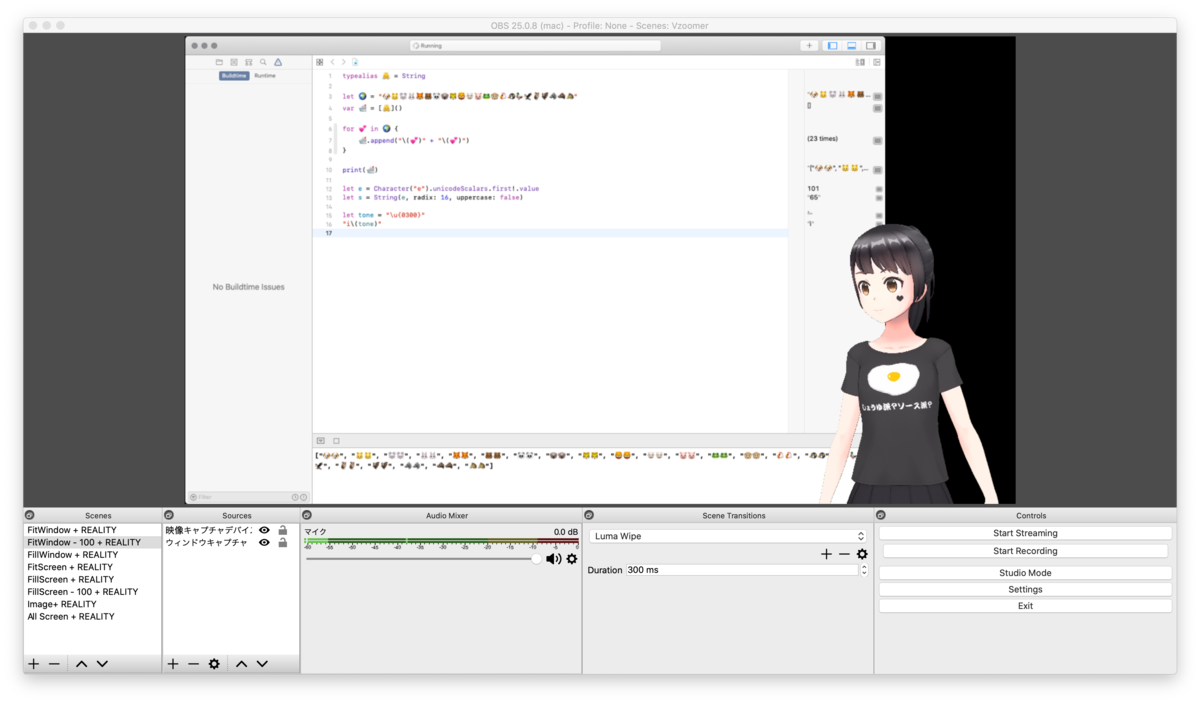Open issue navigator triangle icon in Xcode preview
1200x703 pixels.
pos(278,62)
